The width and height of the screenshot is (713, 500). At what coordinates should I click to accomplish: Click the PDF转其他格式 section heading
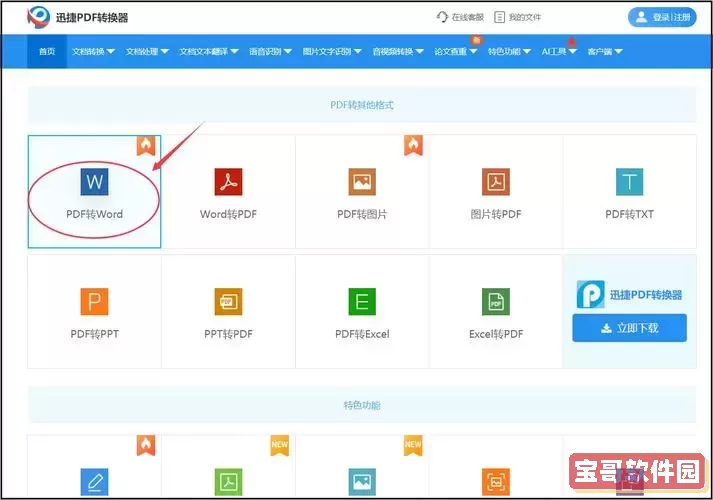362,105
